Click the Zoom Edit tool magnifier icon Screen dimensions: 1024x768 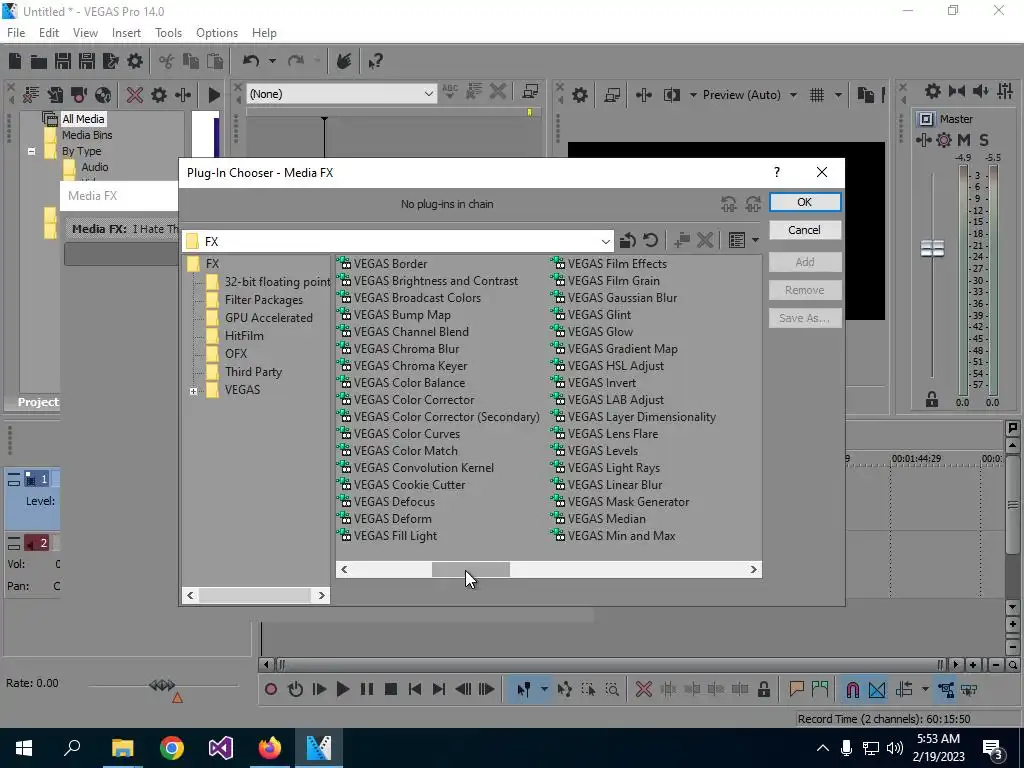click(x=612, y=689)
